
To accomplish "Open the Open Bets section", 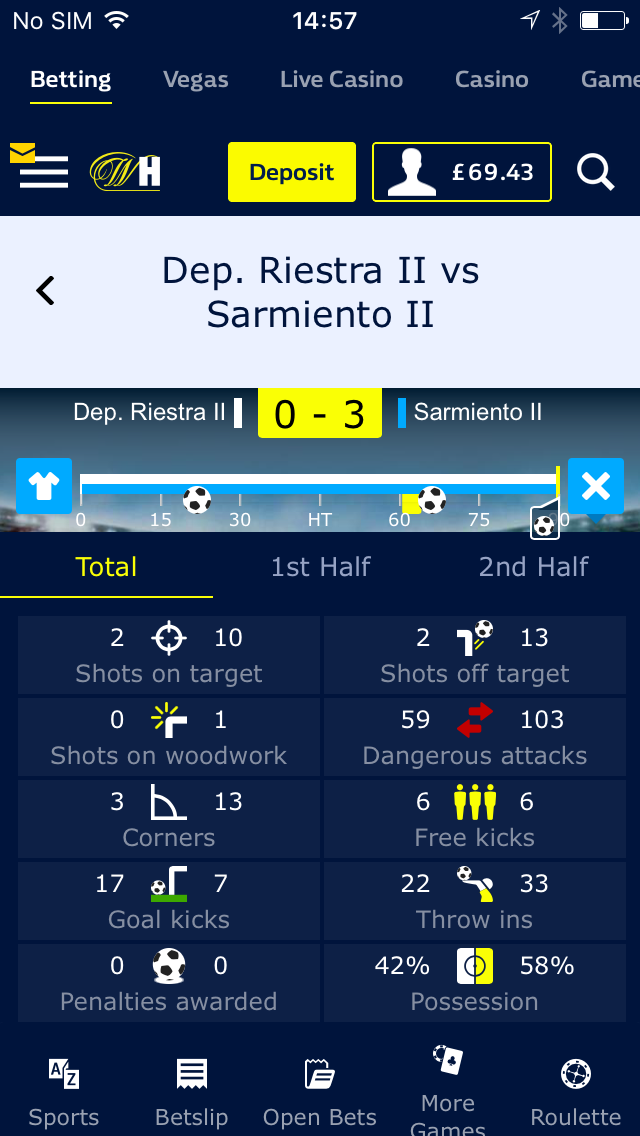I will pos(320,1091).
